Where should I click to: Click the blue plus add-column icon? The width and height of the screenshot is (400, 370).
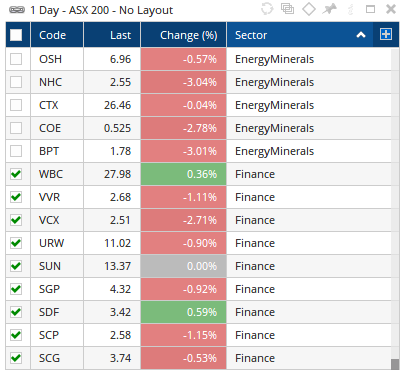click(x=386, y=34)
